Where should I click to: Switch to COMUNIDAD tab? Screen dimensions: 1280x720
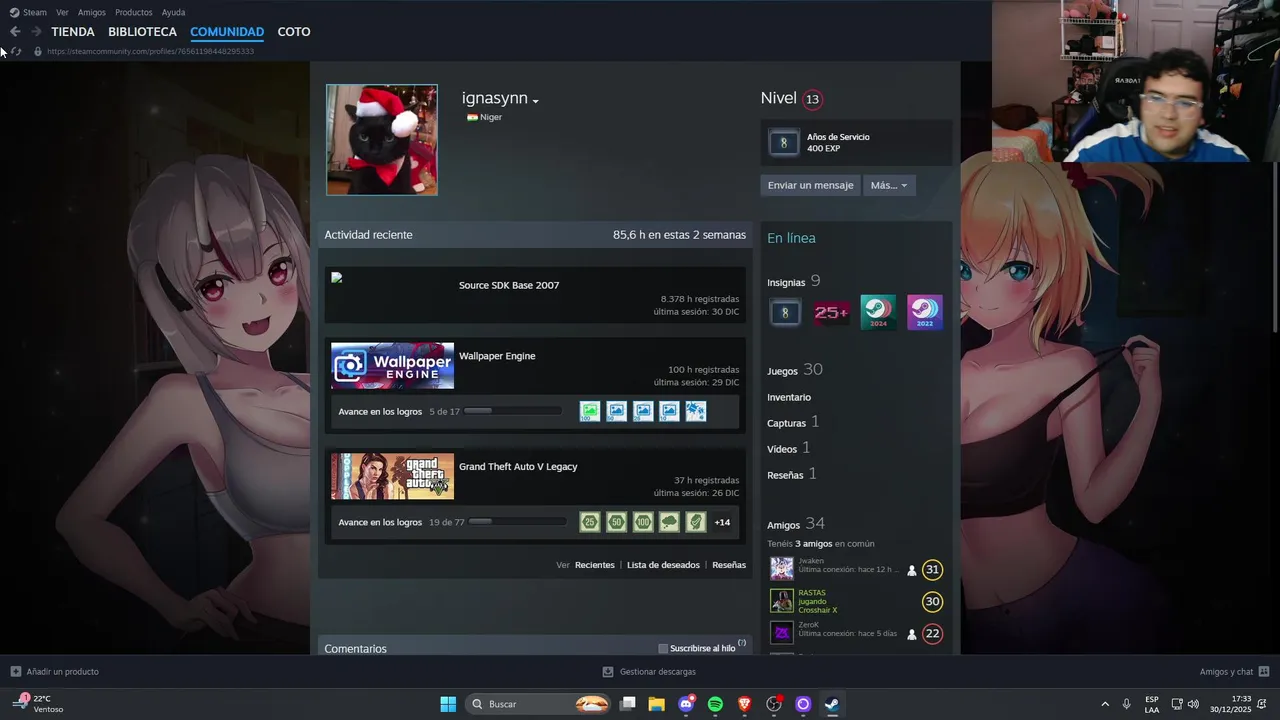227,32
